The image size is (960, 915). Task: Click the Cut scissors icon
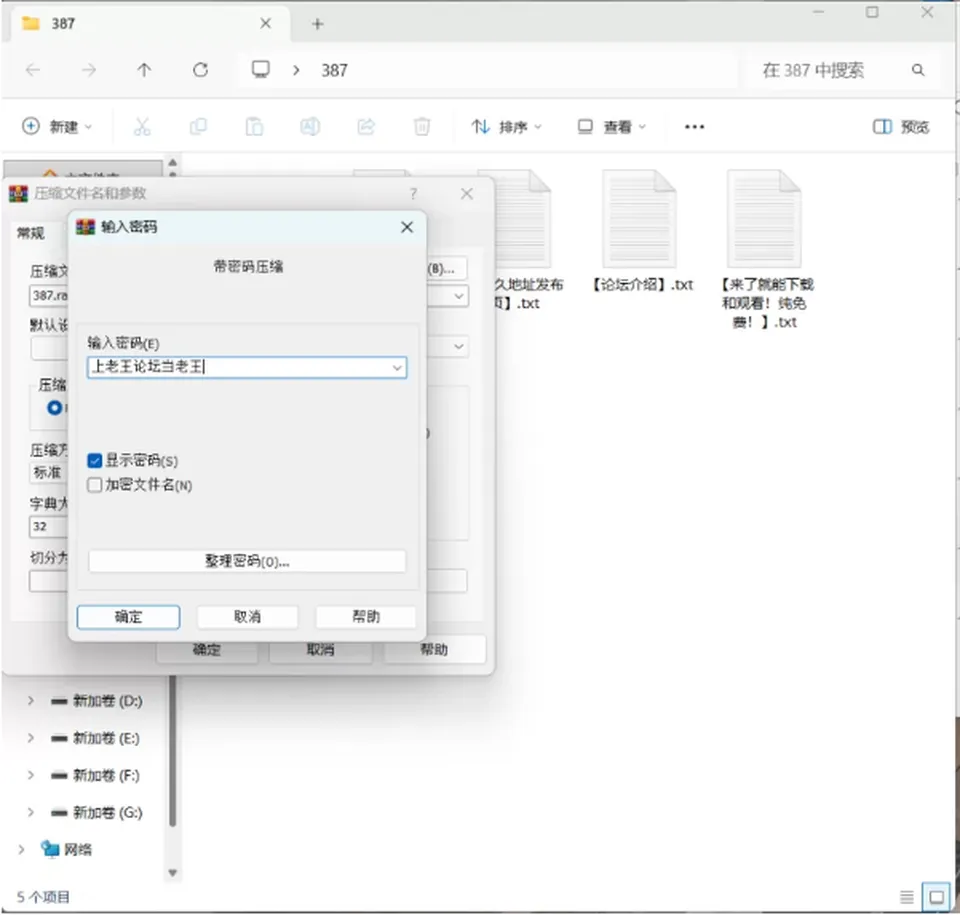(142, 127)
